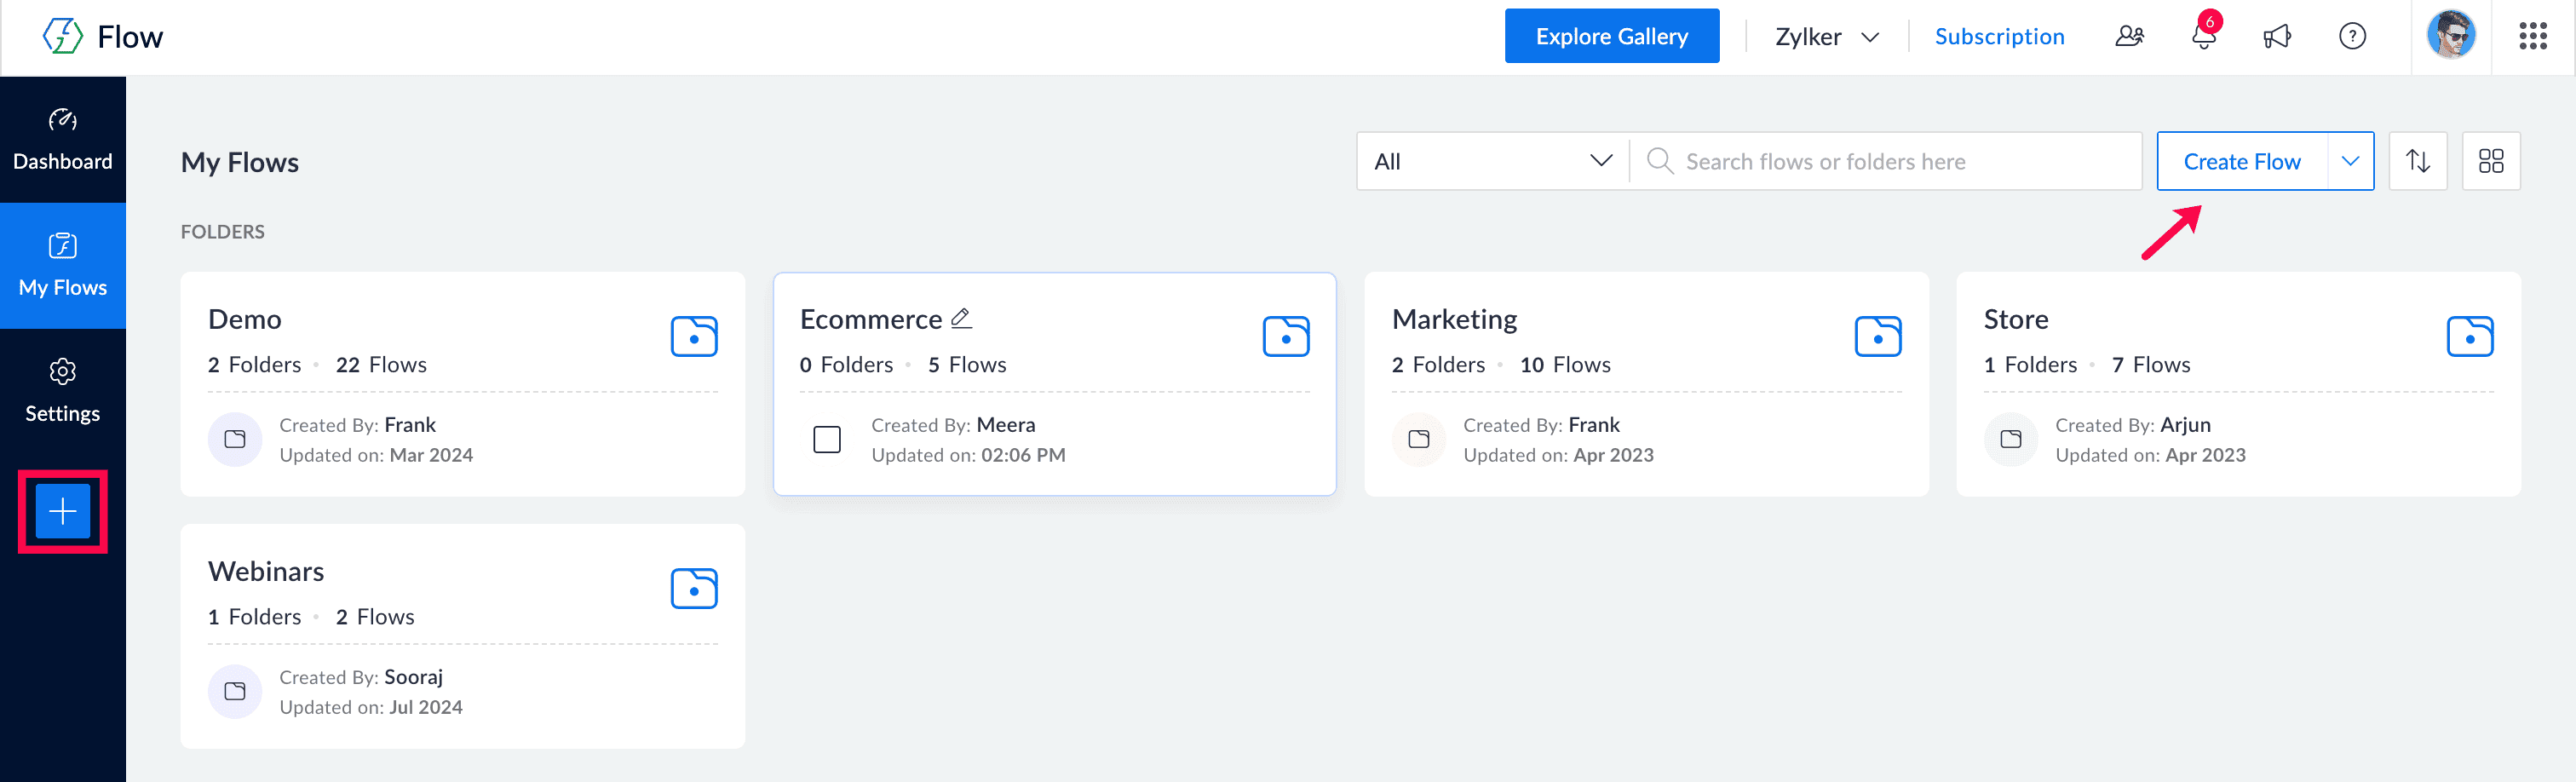Screen dimensions: 2576x782
Task: Open the announcements megaphone icon
Action: [x=2277, y=37]
